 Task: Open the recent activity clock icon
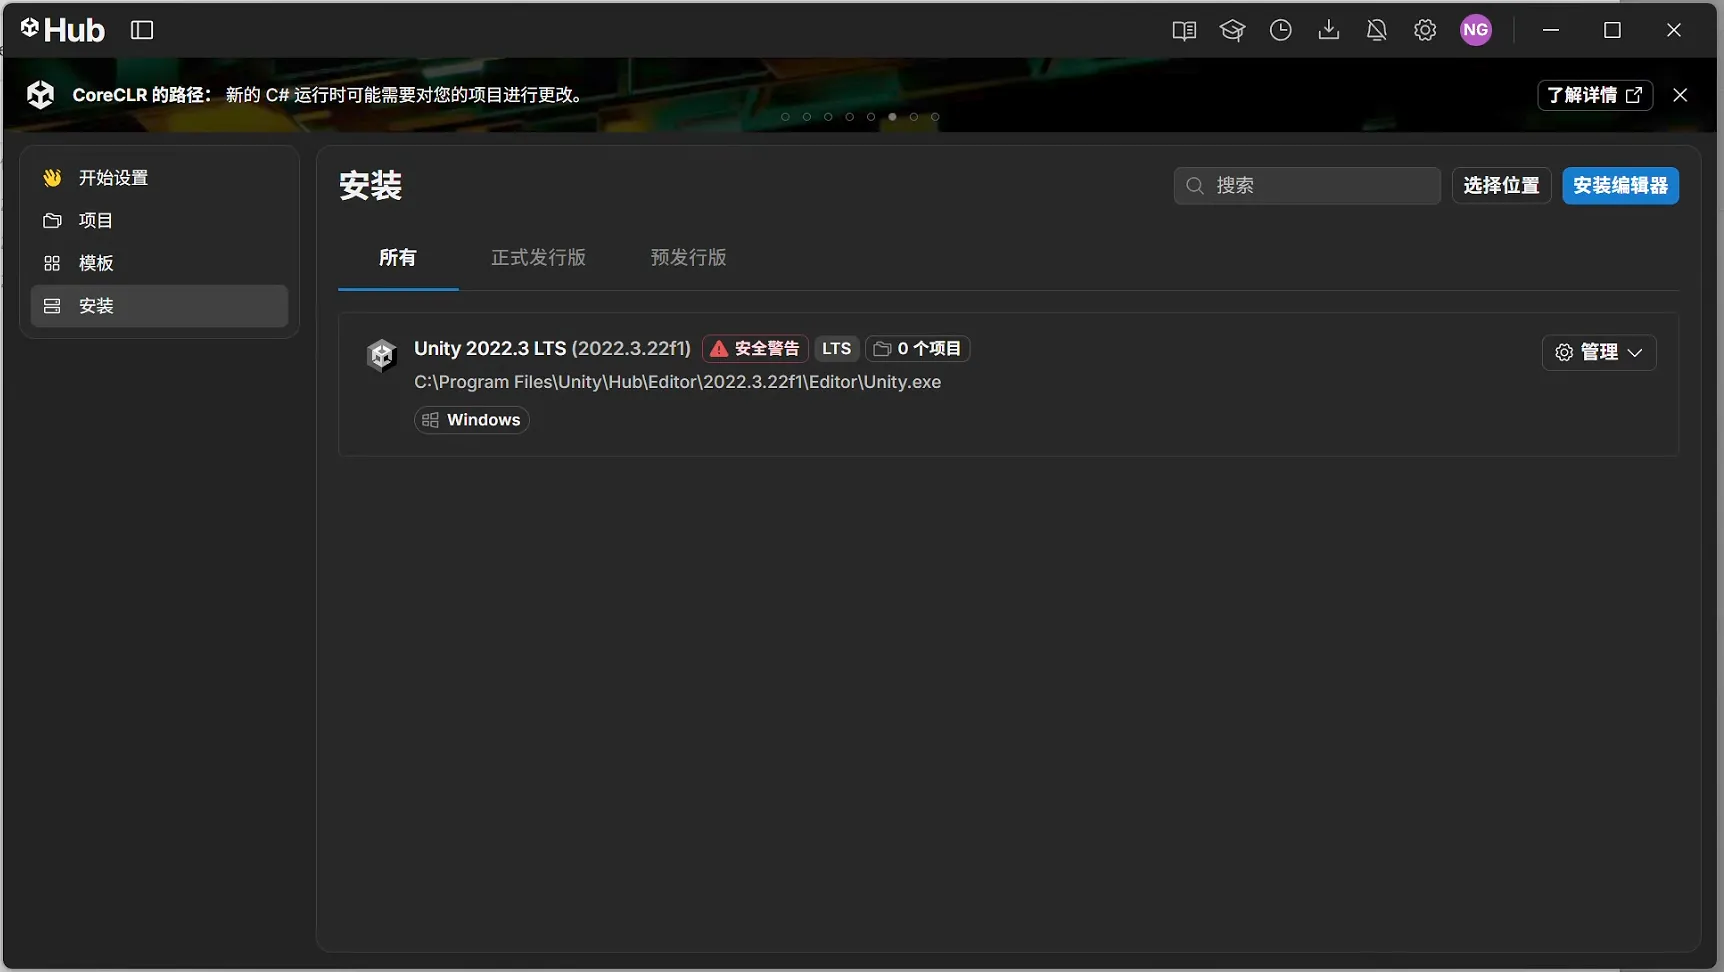pos(1280,30)
